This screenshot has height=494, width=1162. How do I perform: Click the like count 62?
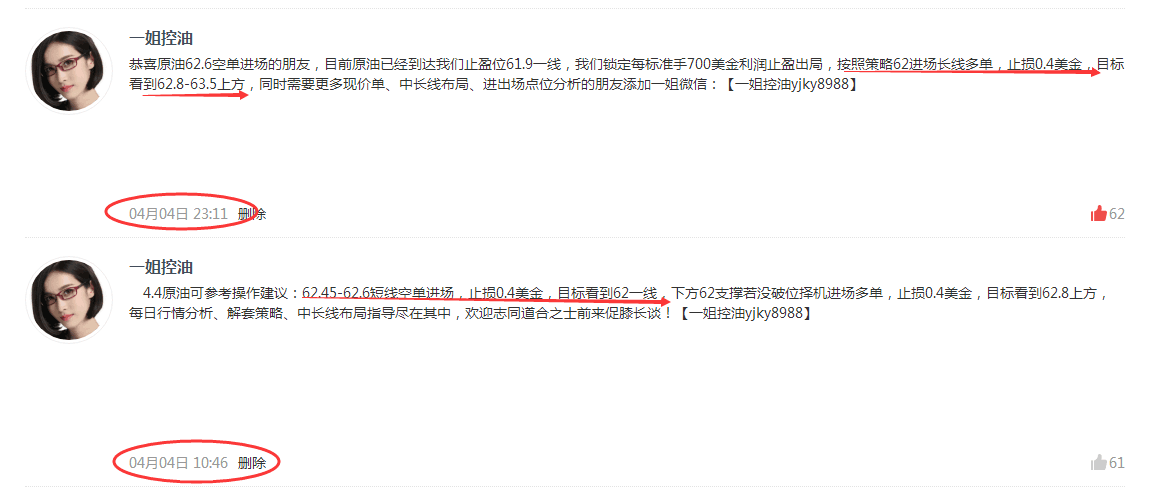[x=1117, y=214]
